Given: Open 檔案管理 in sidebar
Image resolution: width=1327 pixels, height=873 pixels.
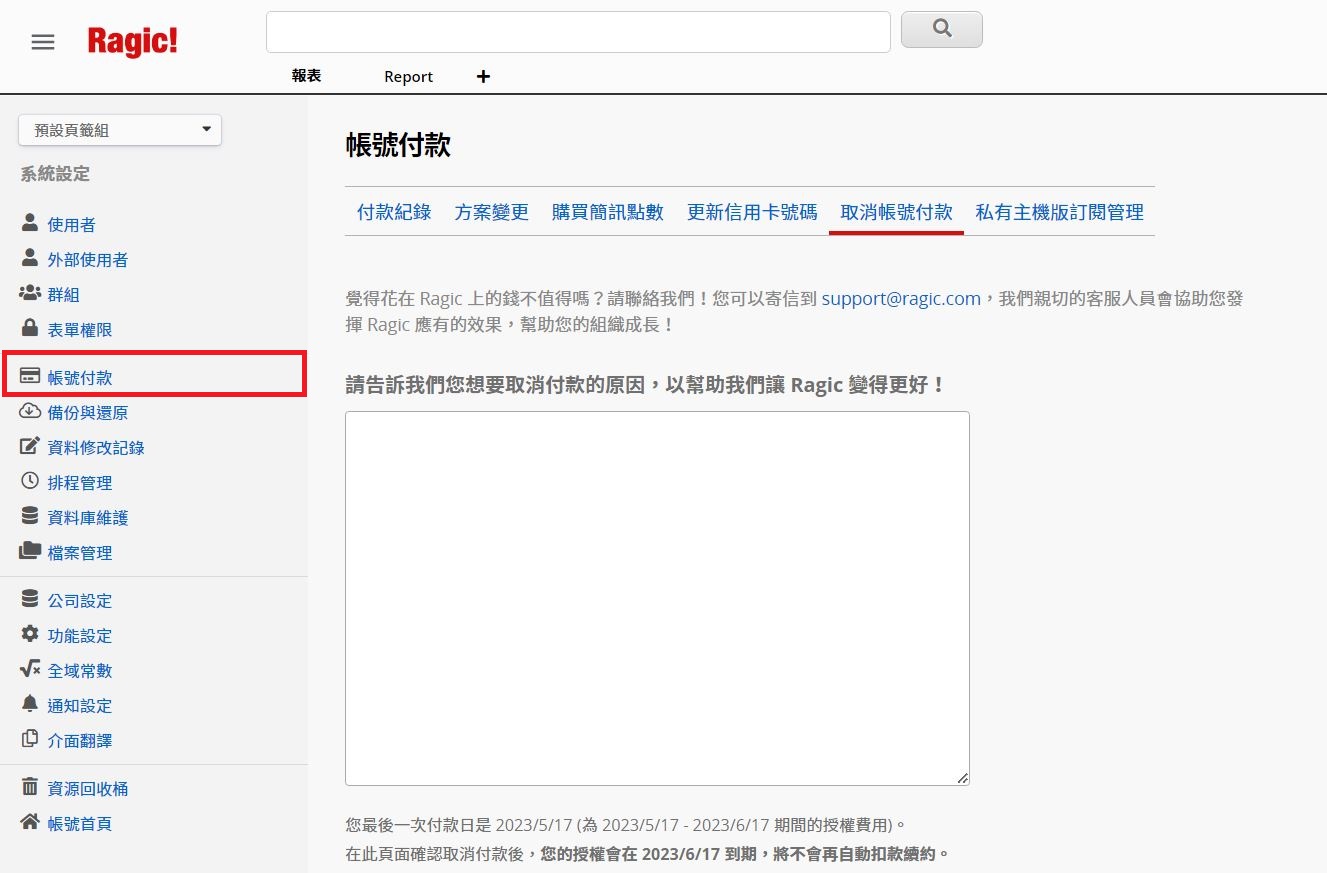Looking at the screenshot, I should coord(80,553).
